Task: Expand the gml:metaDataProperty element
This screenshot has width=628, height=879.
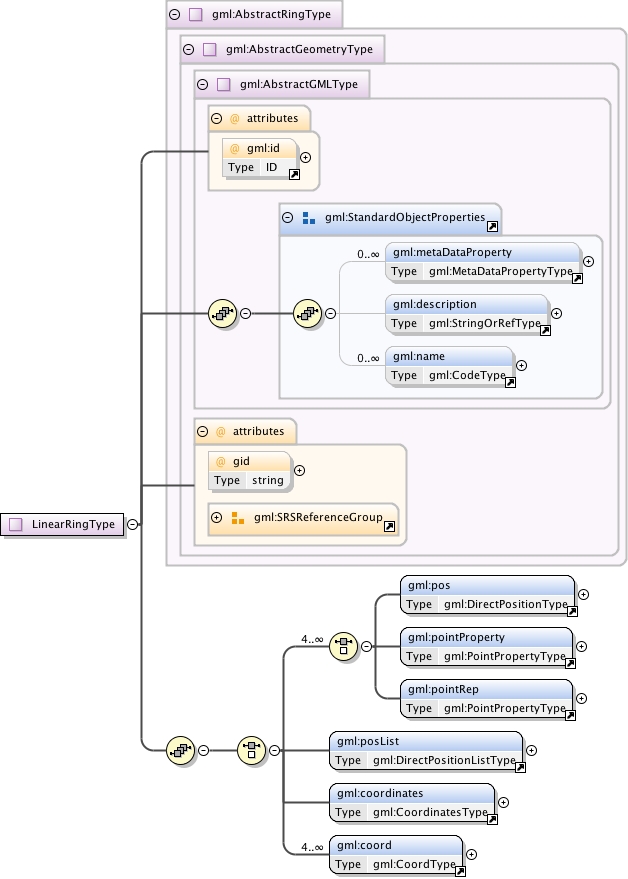Action: click(x=588, y=261)
